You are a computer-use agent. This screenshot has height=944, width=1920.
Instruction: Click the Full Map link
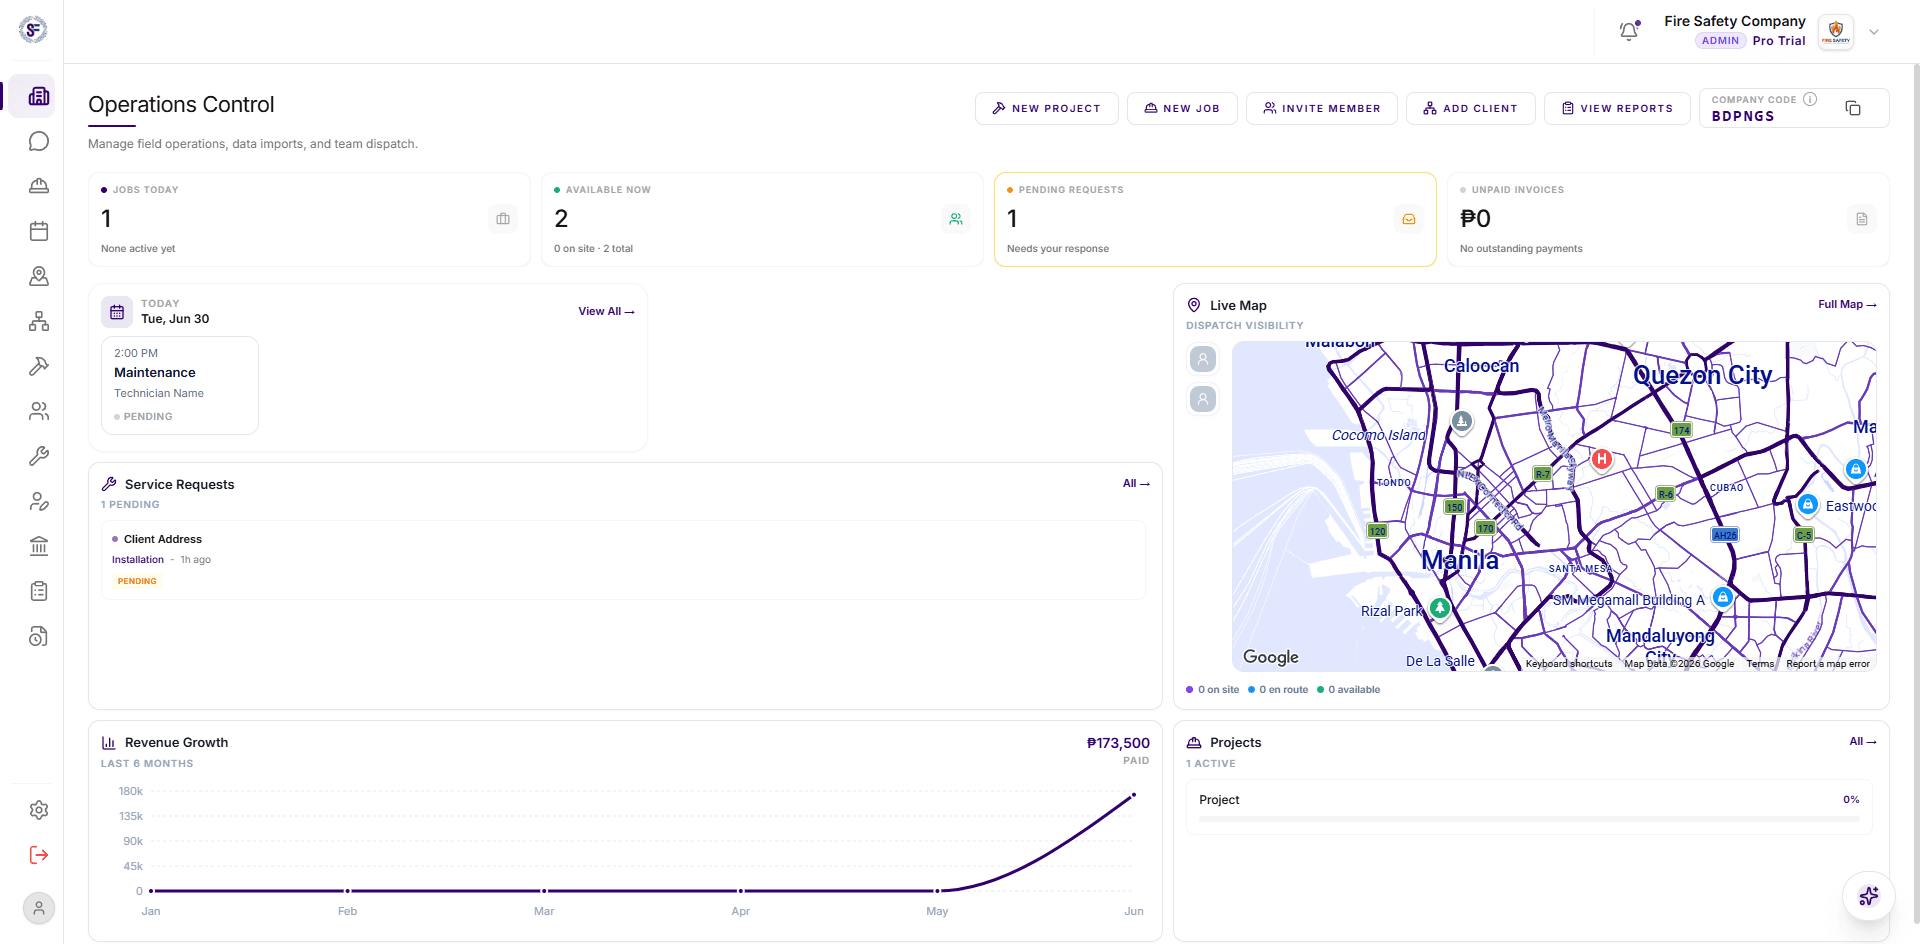point(1847,304)
